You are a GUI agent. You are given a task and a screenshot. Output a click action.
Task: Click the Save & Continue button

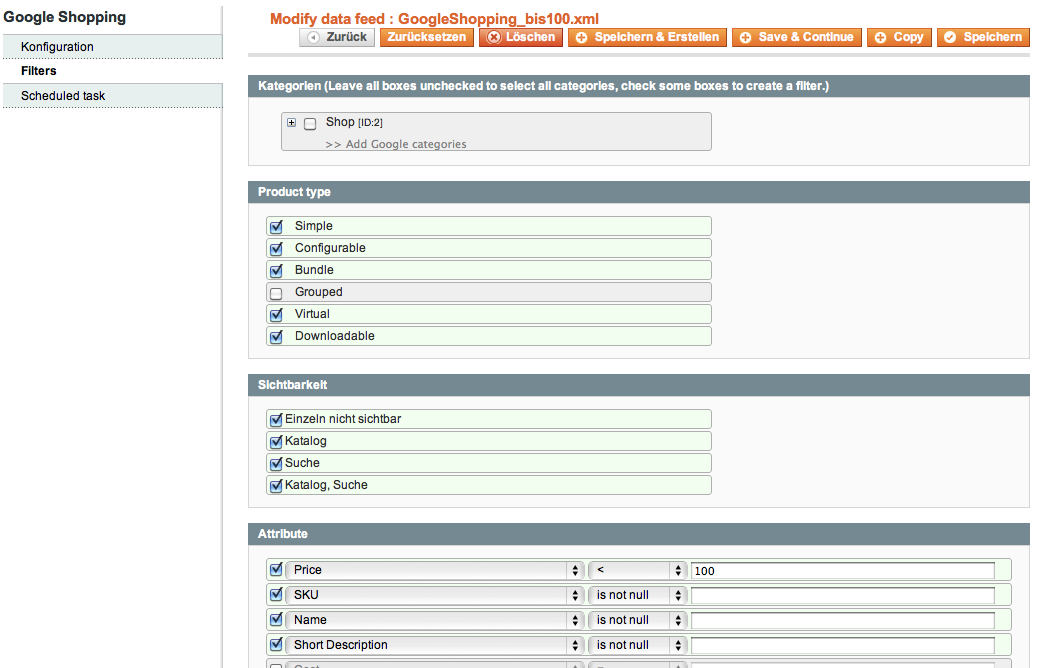coord(797,37)
